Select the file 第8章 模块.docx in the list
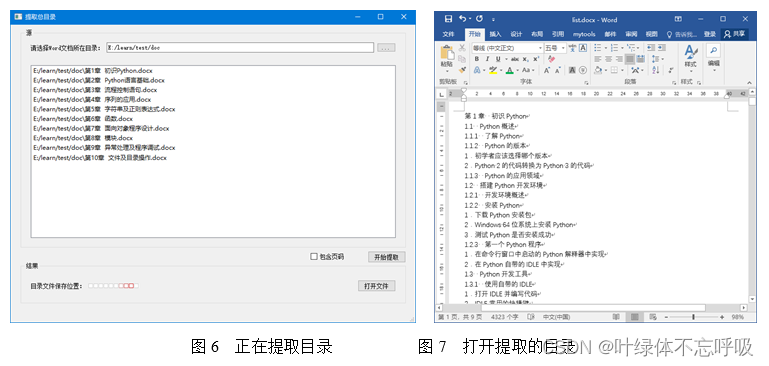769x366 pixels. click(x=83, y=138)
